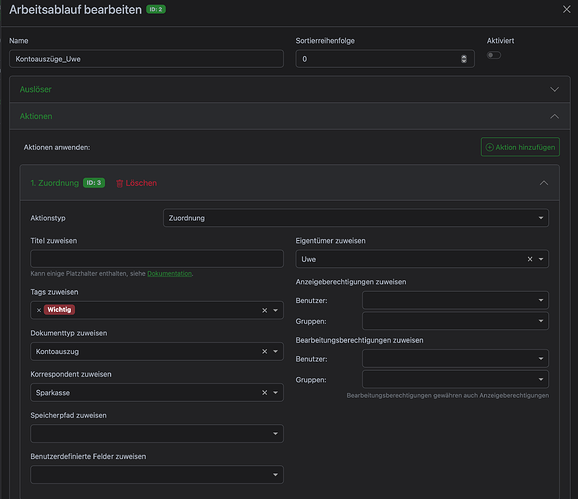Click the Aktion hinzufügen button

pos(520,147)
